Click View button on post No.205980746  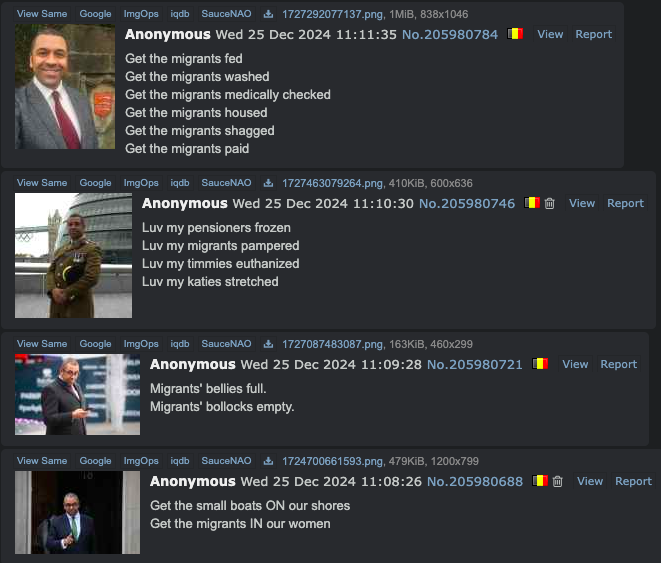click(x=582, y=203)
